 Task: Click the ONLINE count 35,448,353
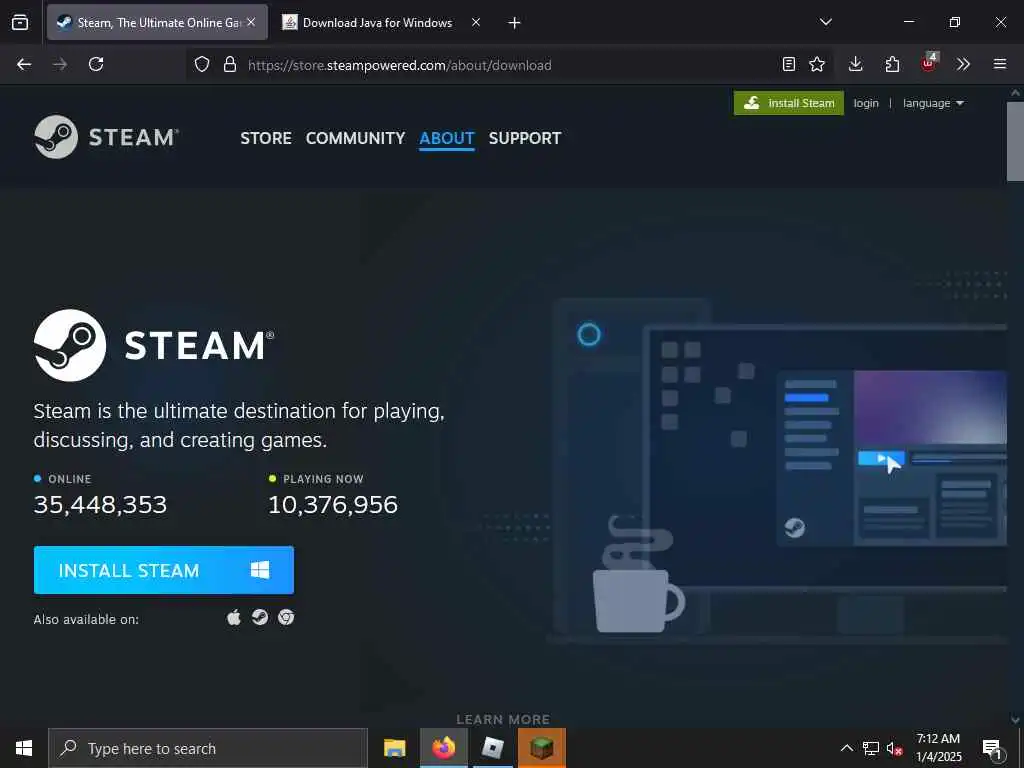coord(101,505)
